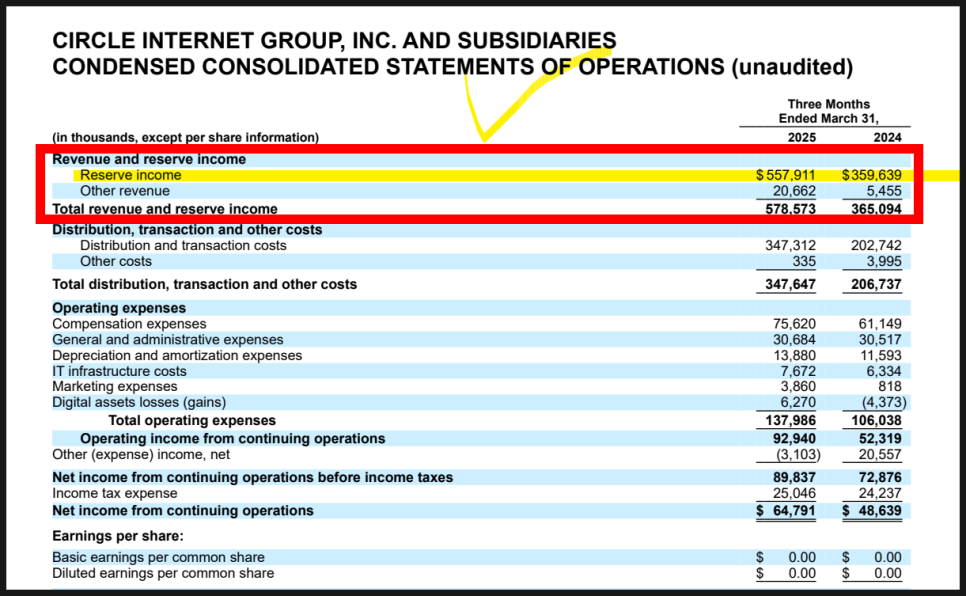Select the "Distribution and transaction costs" row label

[x=183, y=245]
